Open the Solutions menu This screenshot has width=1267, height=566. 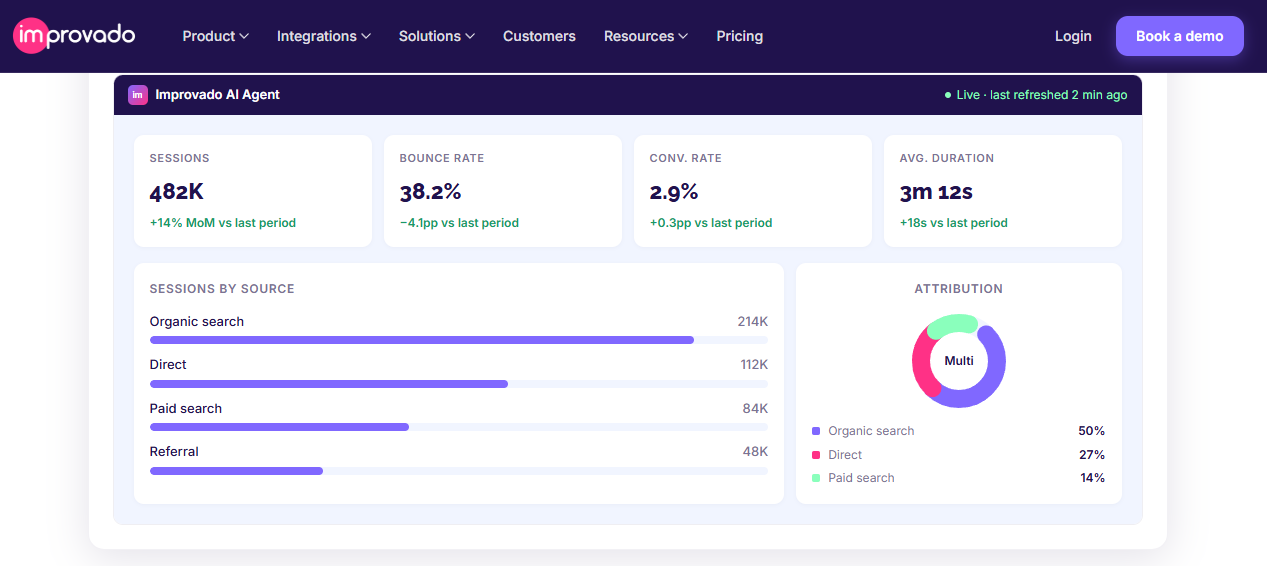[436, 36]
